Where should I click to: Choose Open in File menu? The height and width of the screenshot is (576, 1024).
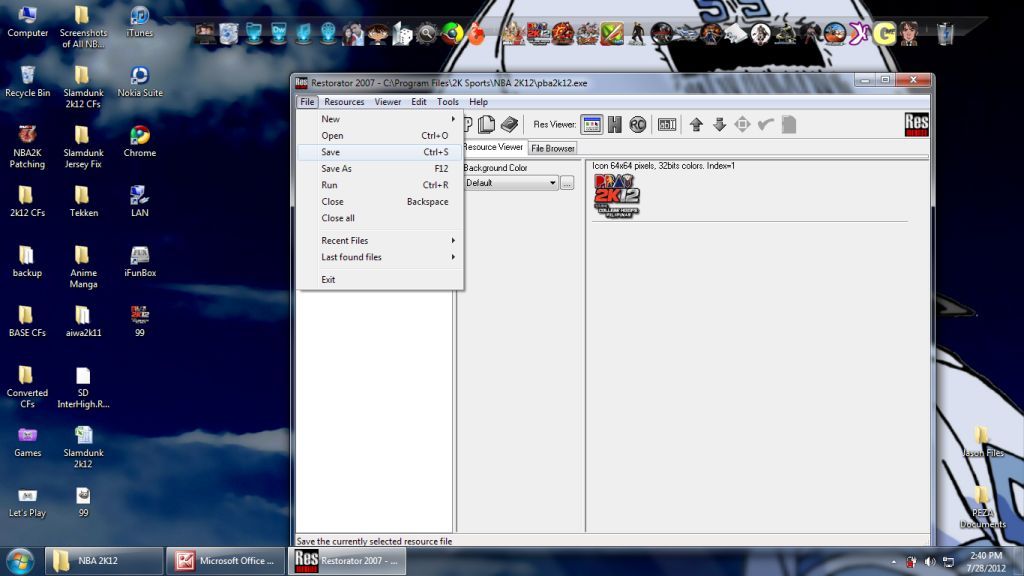(x=379, y=136)
